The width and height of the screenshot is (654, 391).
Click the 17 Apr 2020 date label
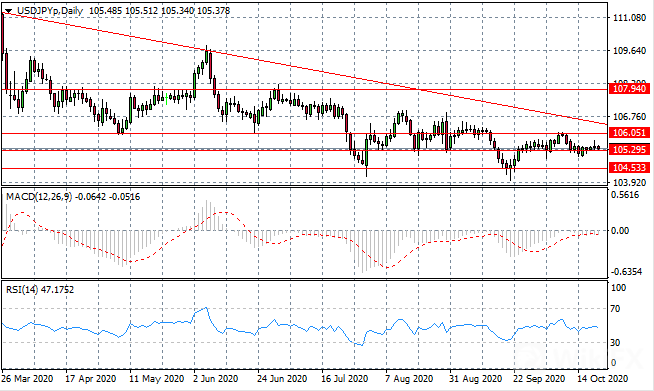[91, 379]
